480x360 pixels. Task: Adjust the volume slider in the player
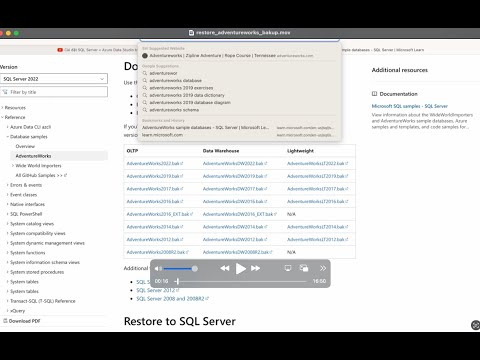[180, 268]
